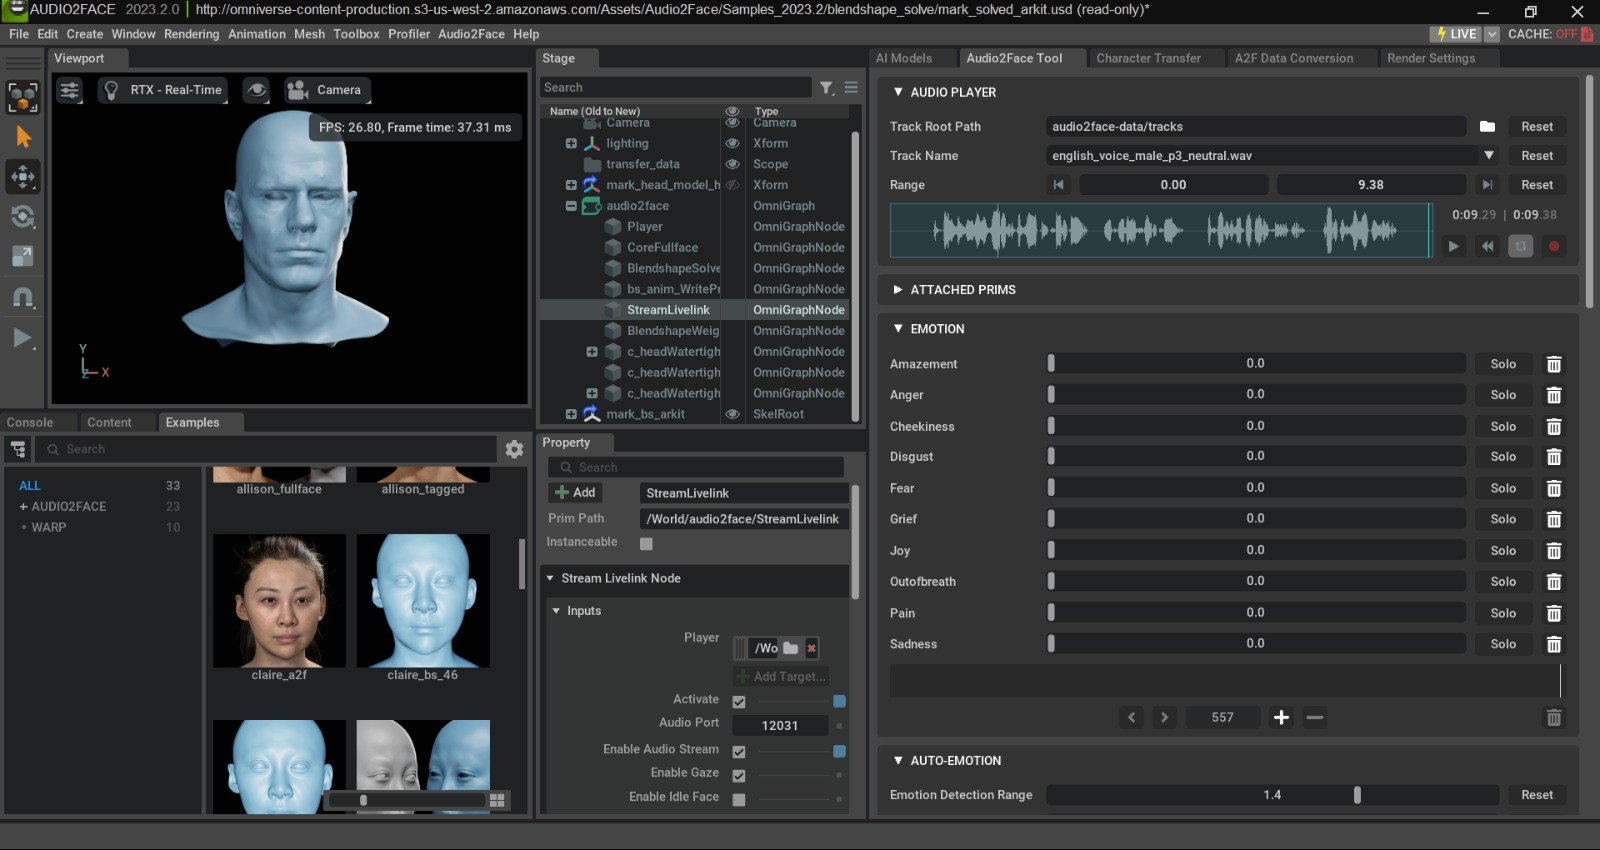Image resolution: width=1600 pixels, height=850 pixels.
Task: Open the Track Name dropdown
Action: (x=1488, y=156)
